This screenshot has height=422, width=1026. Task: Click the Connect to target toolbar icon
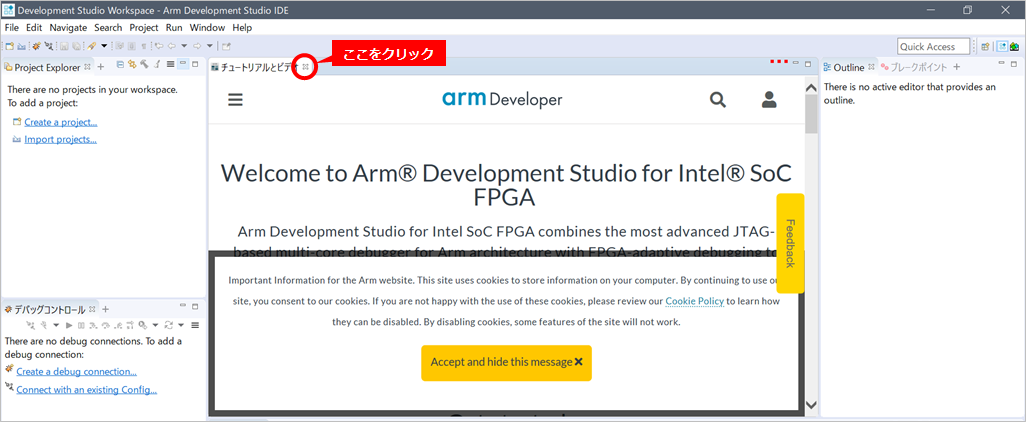[49, 46]
